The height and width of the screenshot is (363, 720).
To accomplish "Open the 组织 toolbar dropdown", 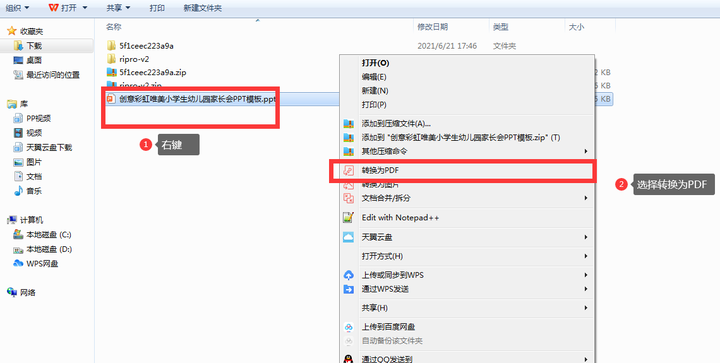I will pos(17,8).
